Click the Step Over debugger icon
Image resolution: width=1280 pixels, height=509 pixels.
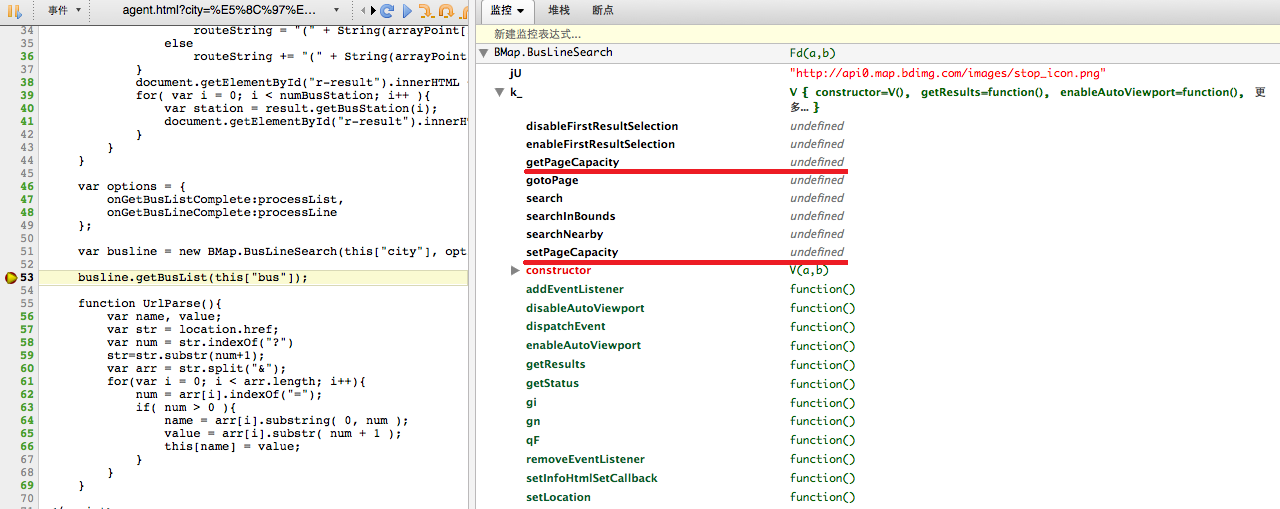coord(446,11)
